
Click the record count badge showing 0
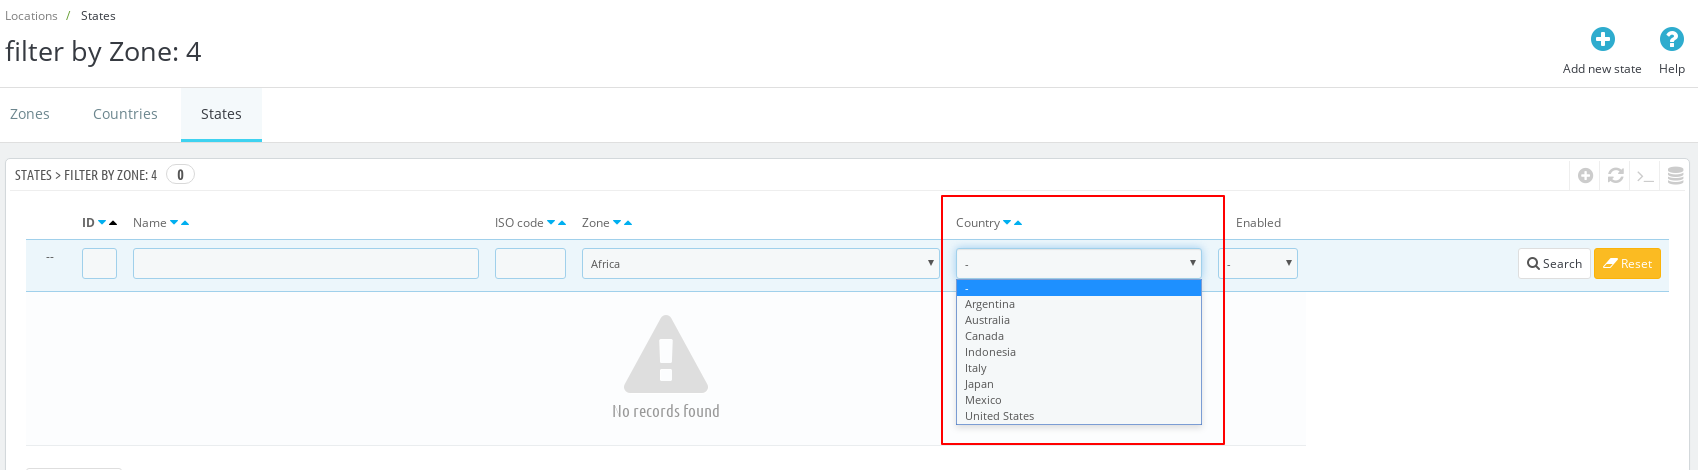[180, 175]
